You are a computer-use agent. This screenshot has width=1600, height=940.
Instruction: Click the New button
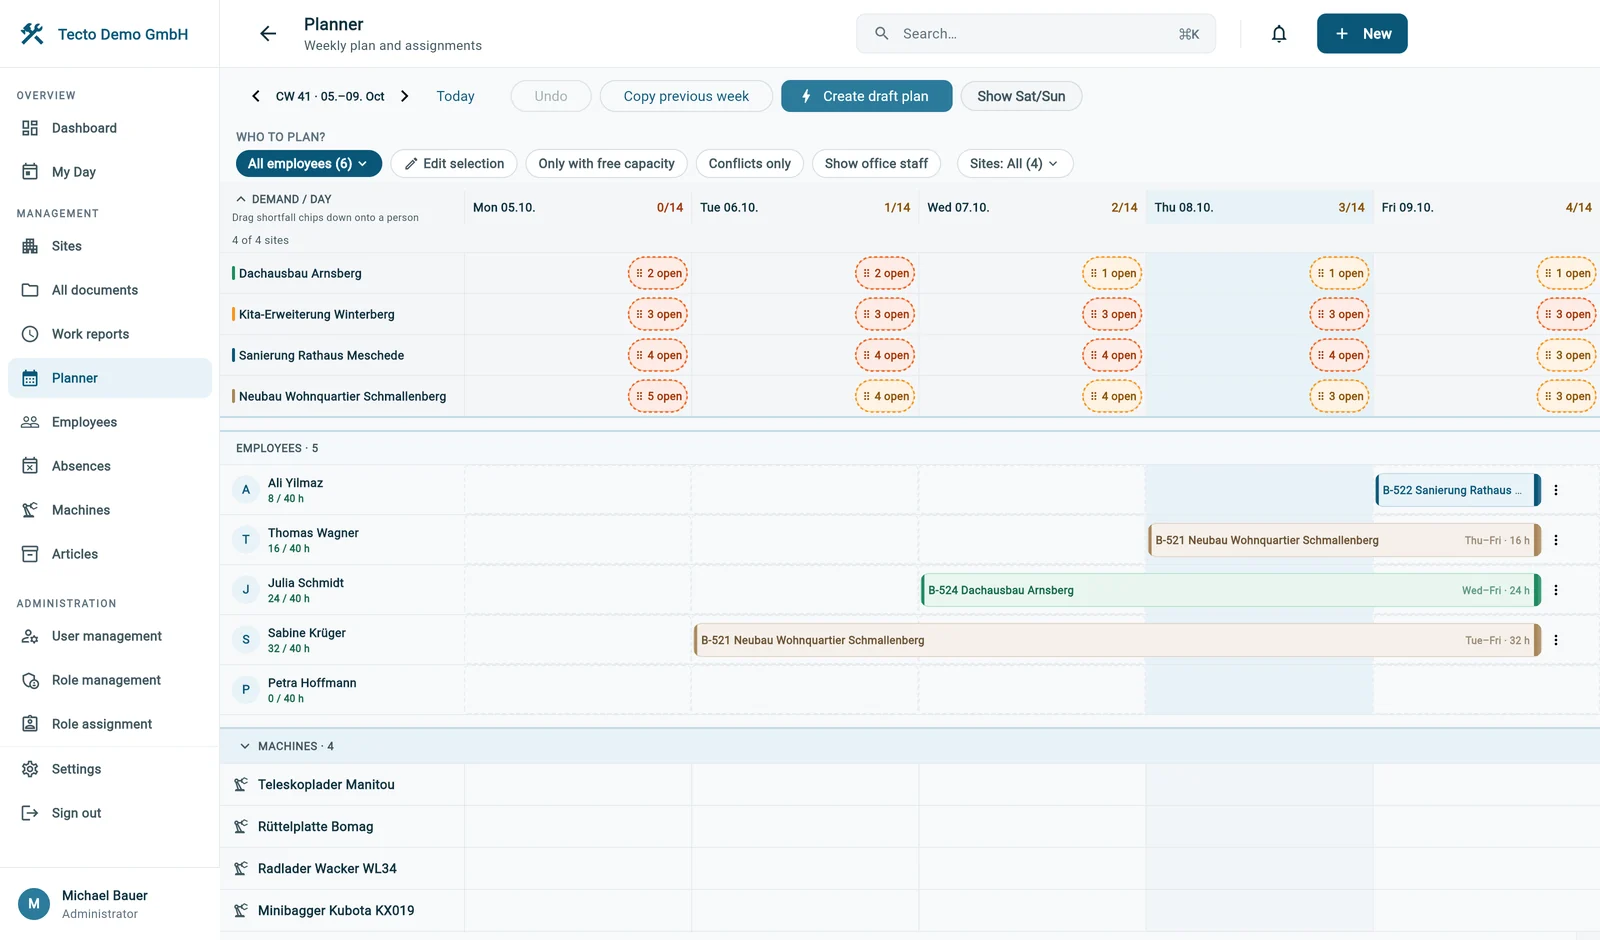pyautogui.click(x=1362, y=34)
